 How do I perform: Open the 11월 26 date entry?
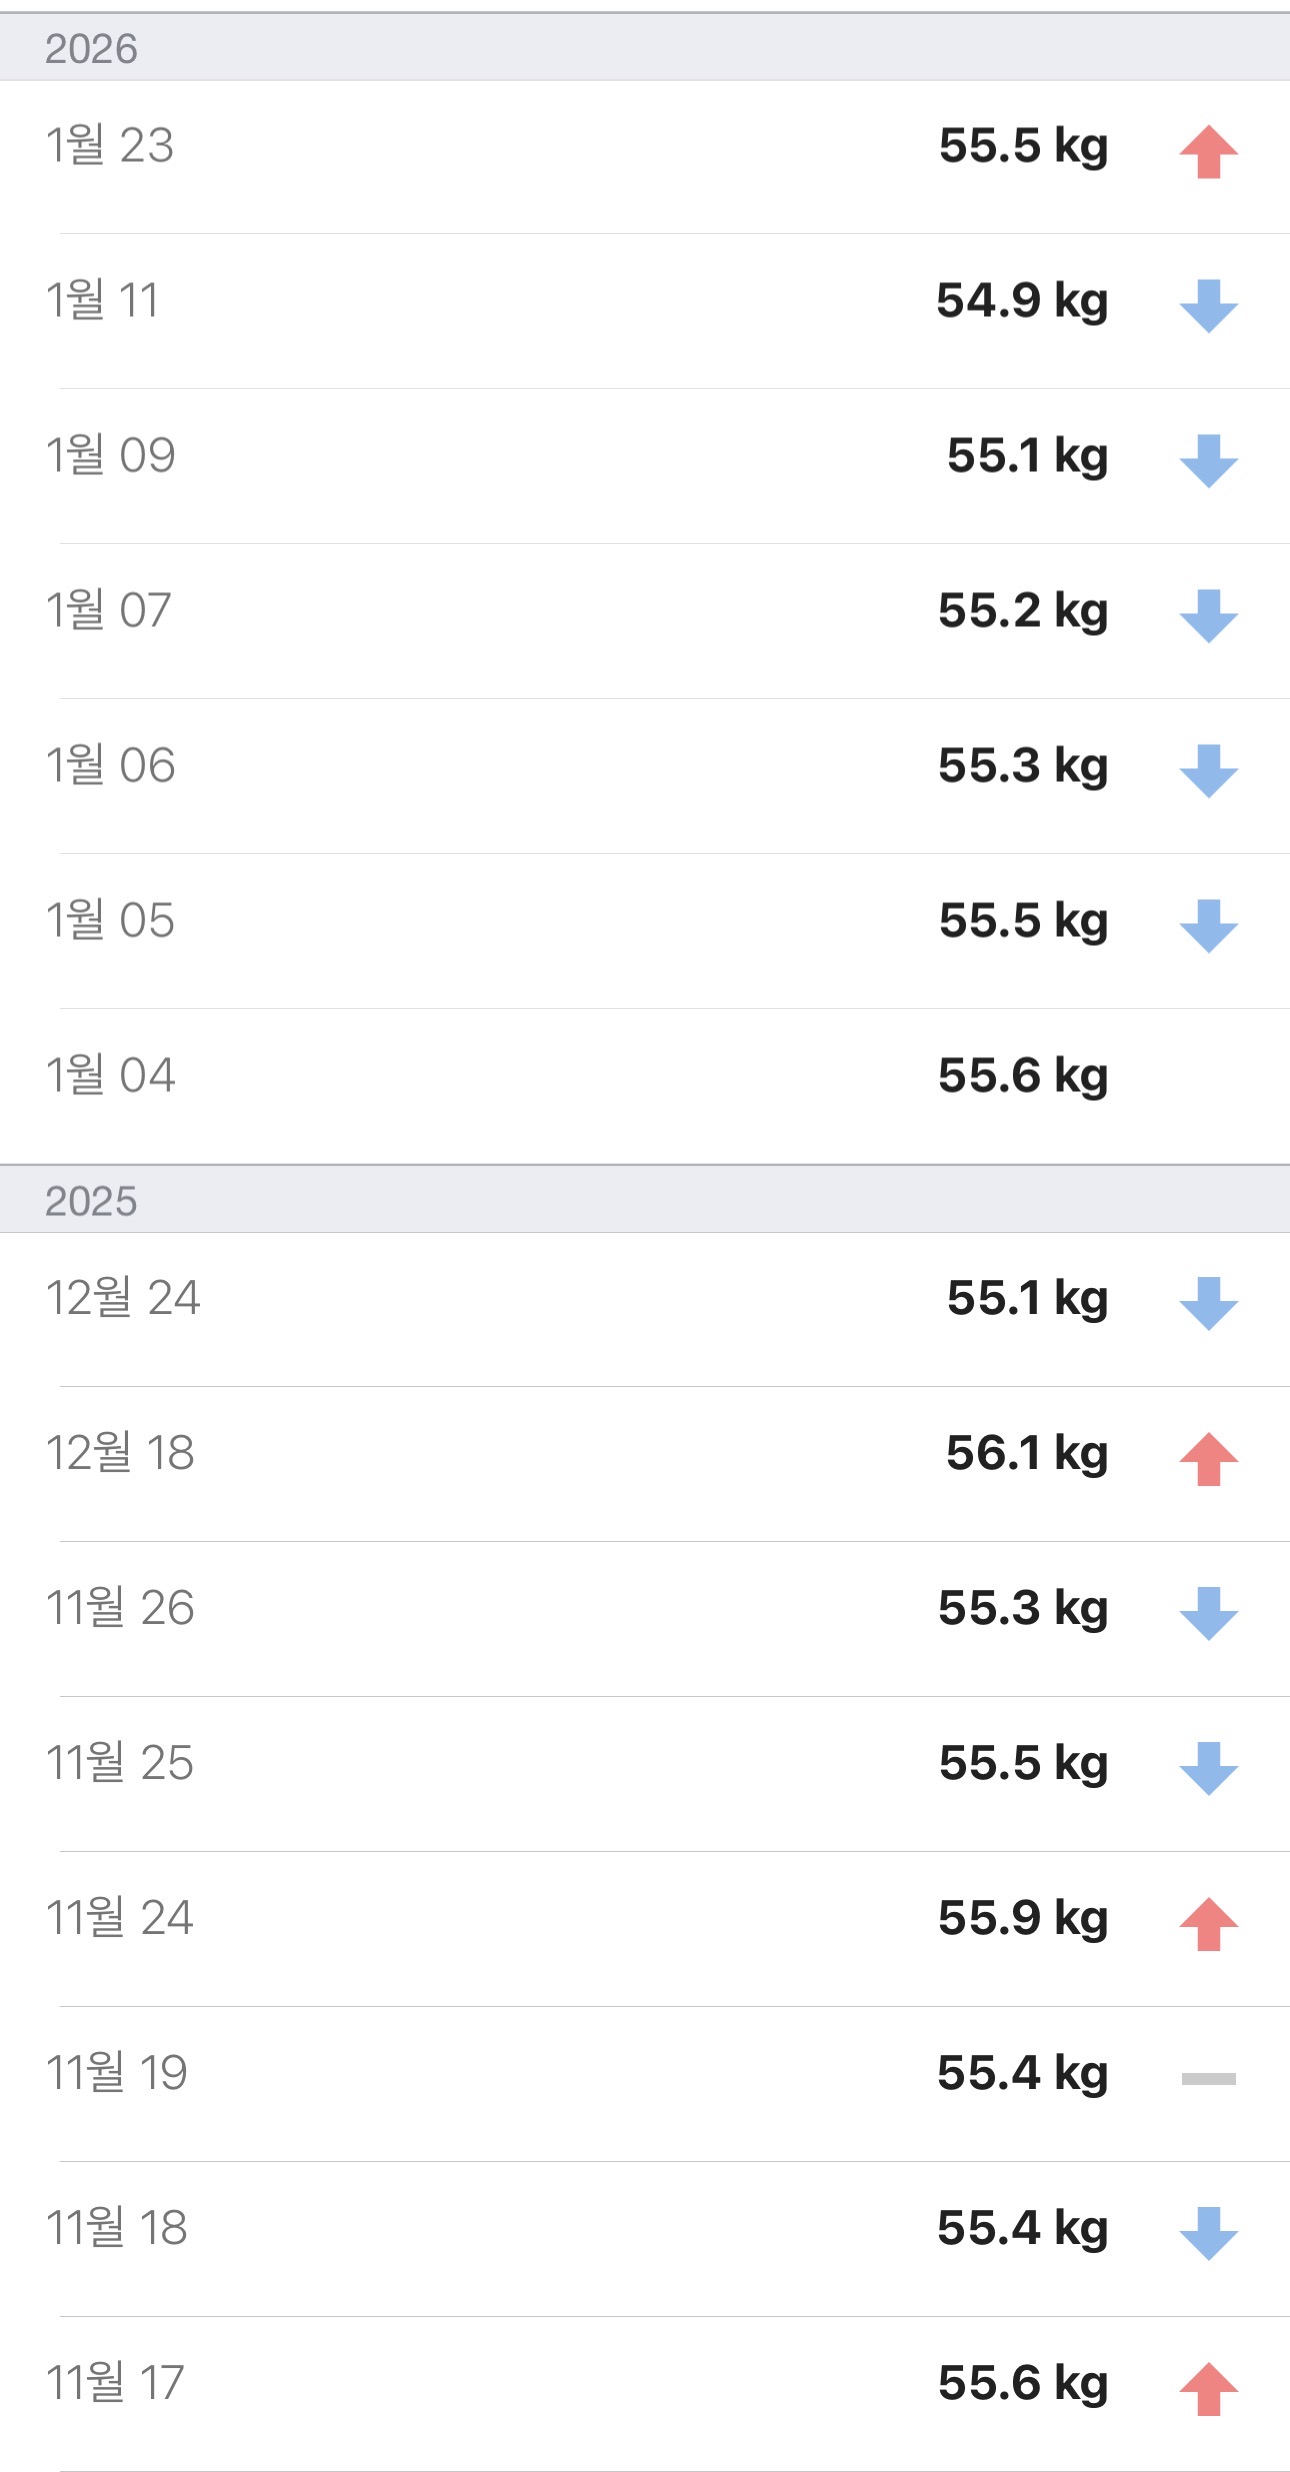pos(120,1608)
